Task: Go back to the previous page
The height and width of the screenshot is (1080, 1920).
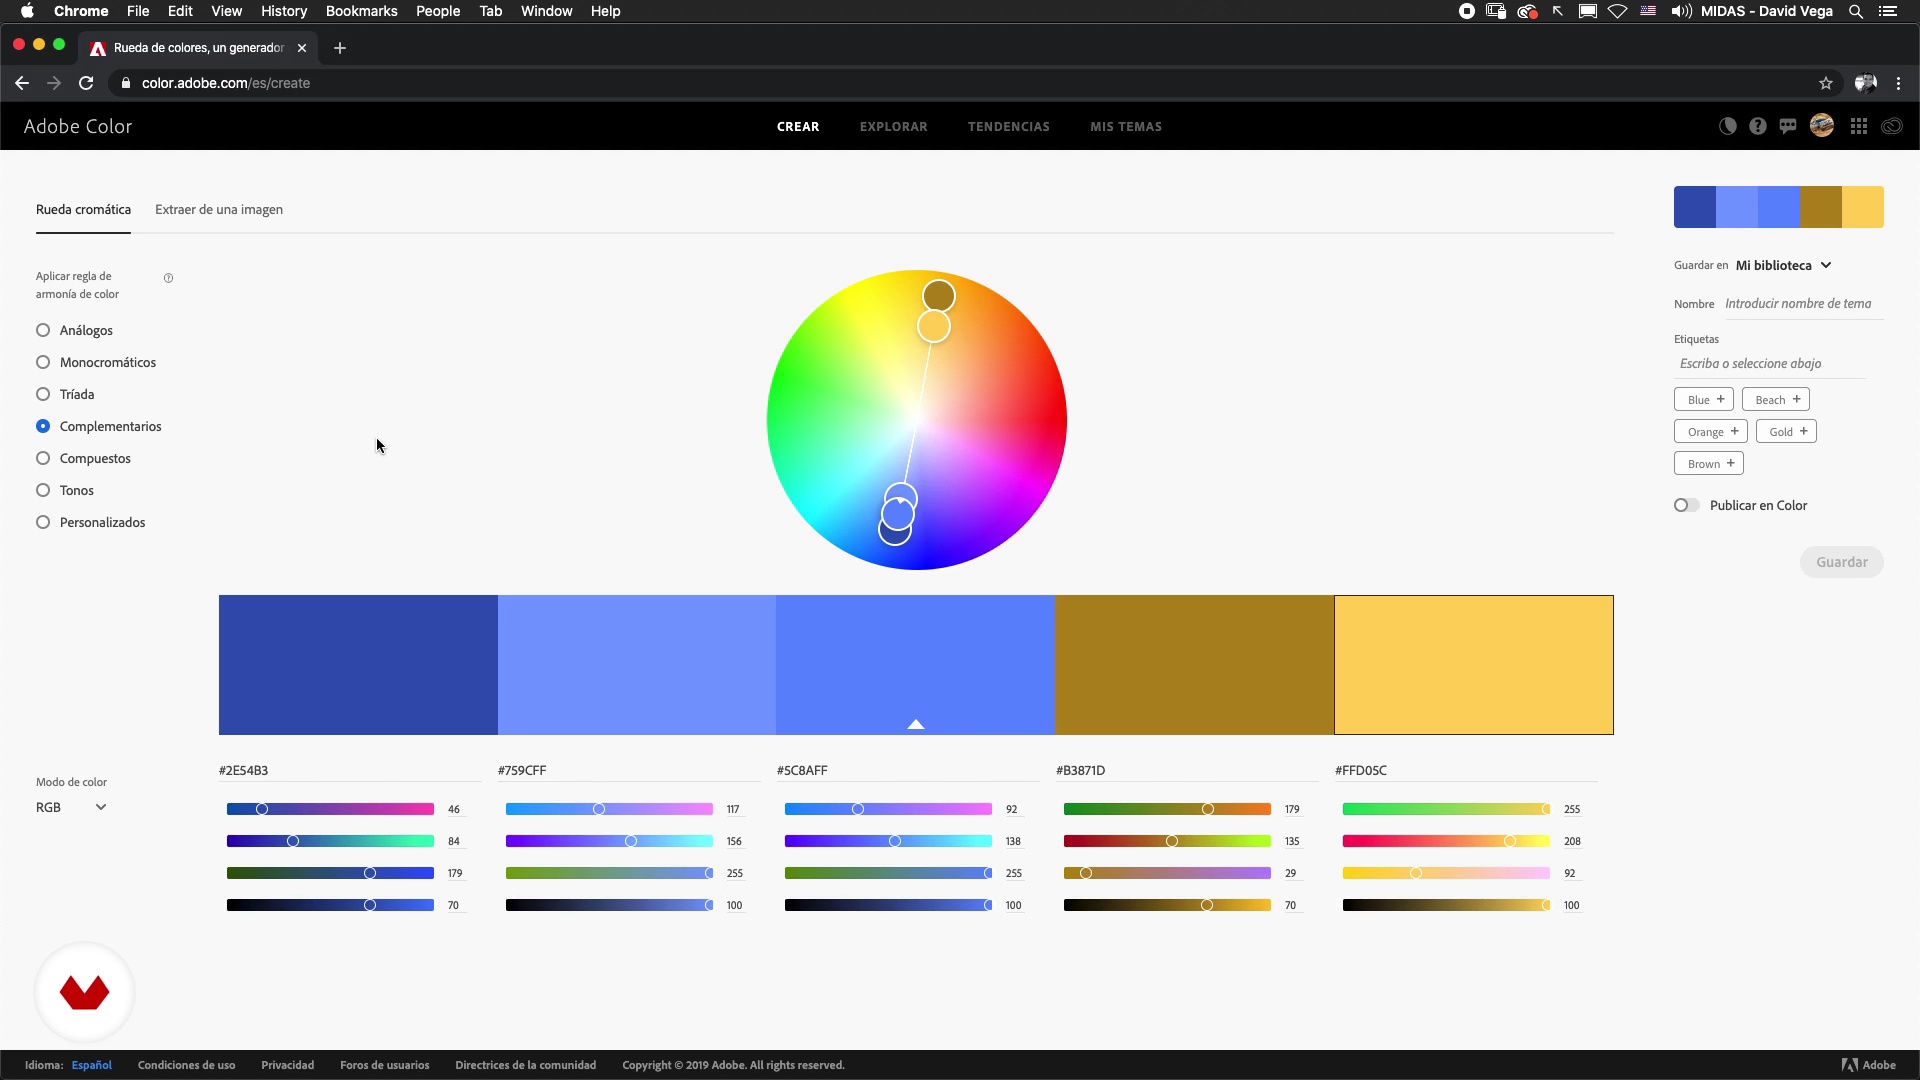Action: tap(22, 83)
